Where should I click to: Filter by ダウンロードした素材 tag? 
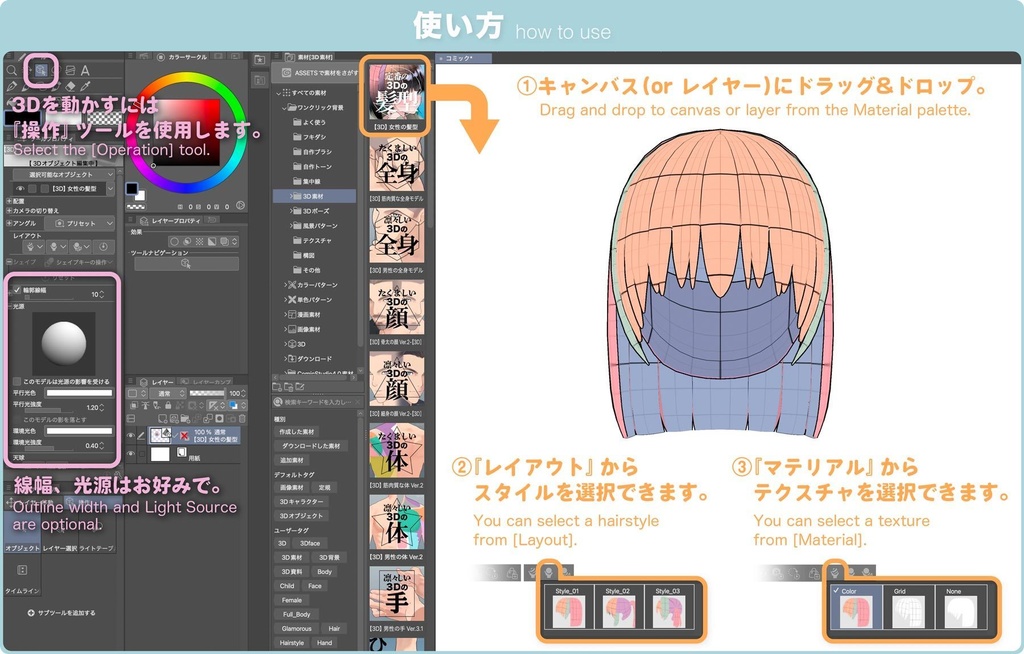[x=310, y=446]
